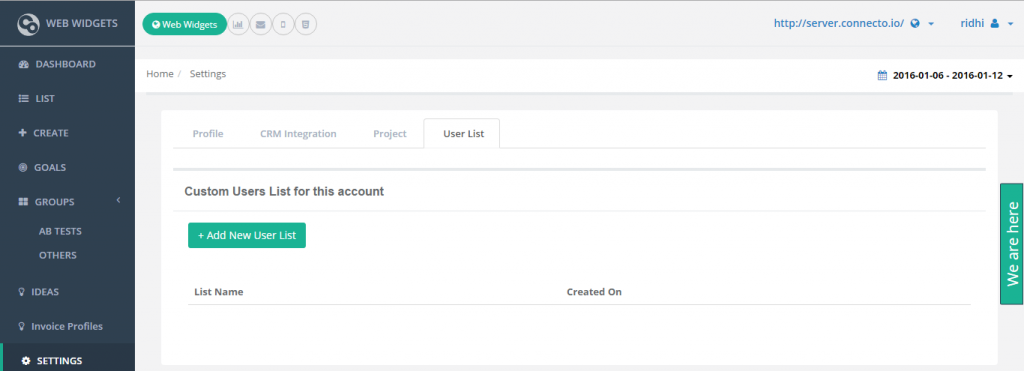1024x371 pixels.
Task: Switch to the CRM Integration tab
Action: point(298,134)
